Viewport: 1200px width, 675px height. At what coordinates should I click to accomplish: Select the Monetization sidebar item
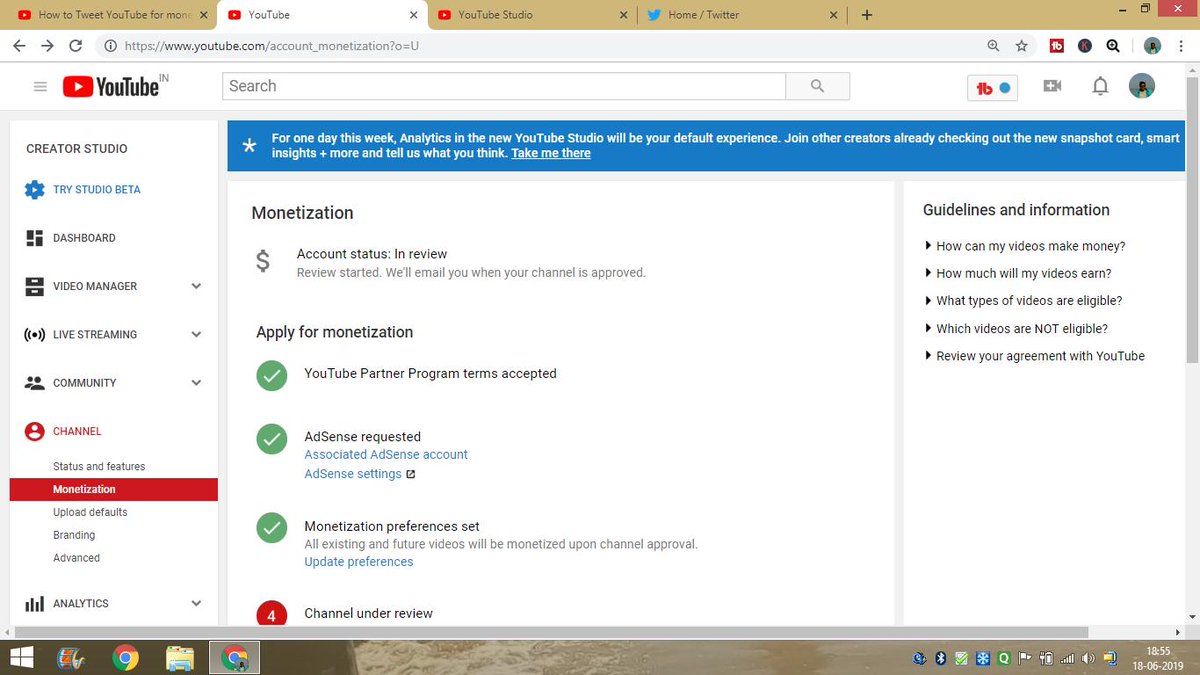[x=114, y=489]
